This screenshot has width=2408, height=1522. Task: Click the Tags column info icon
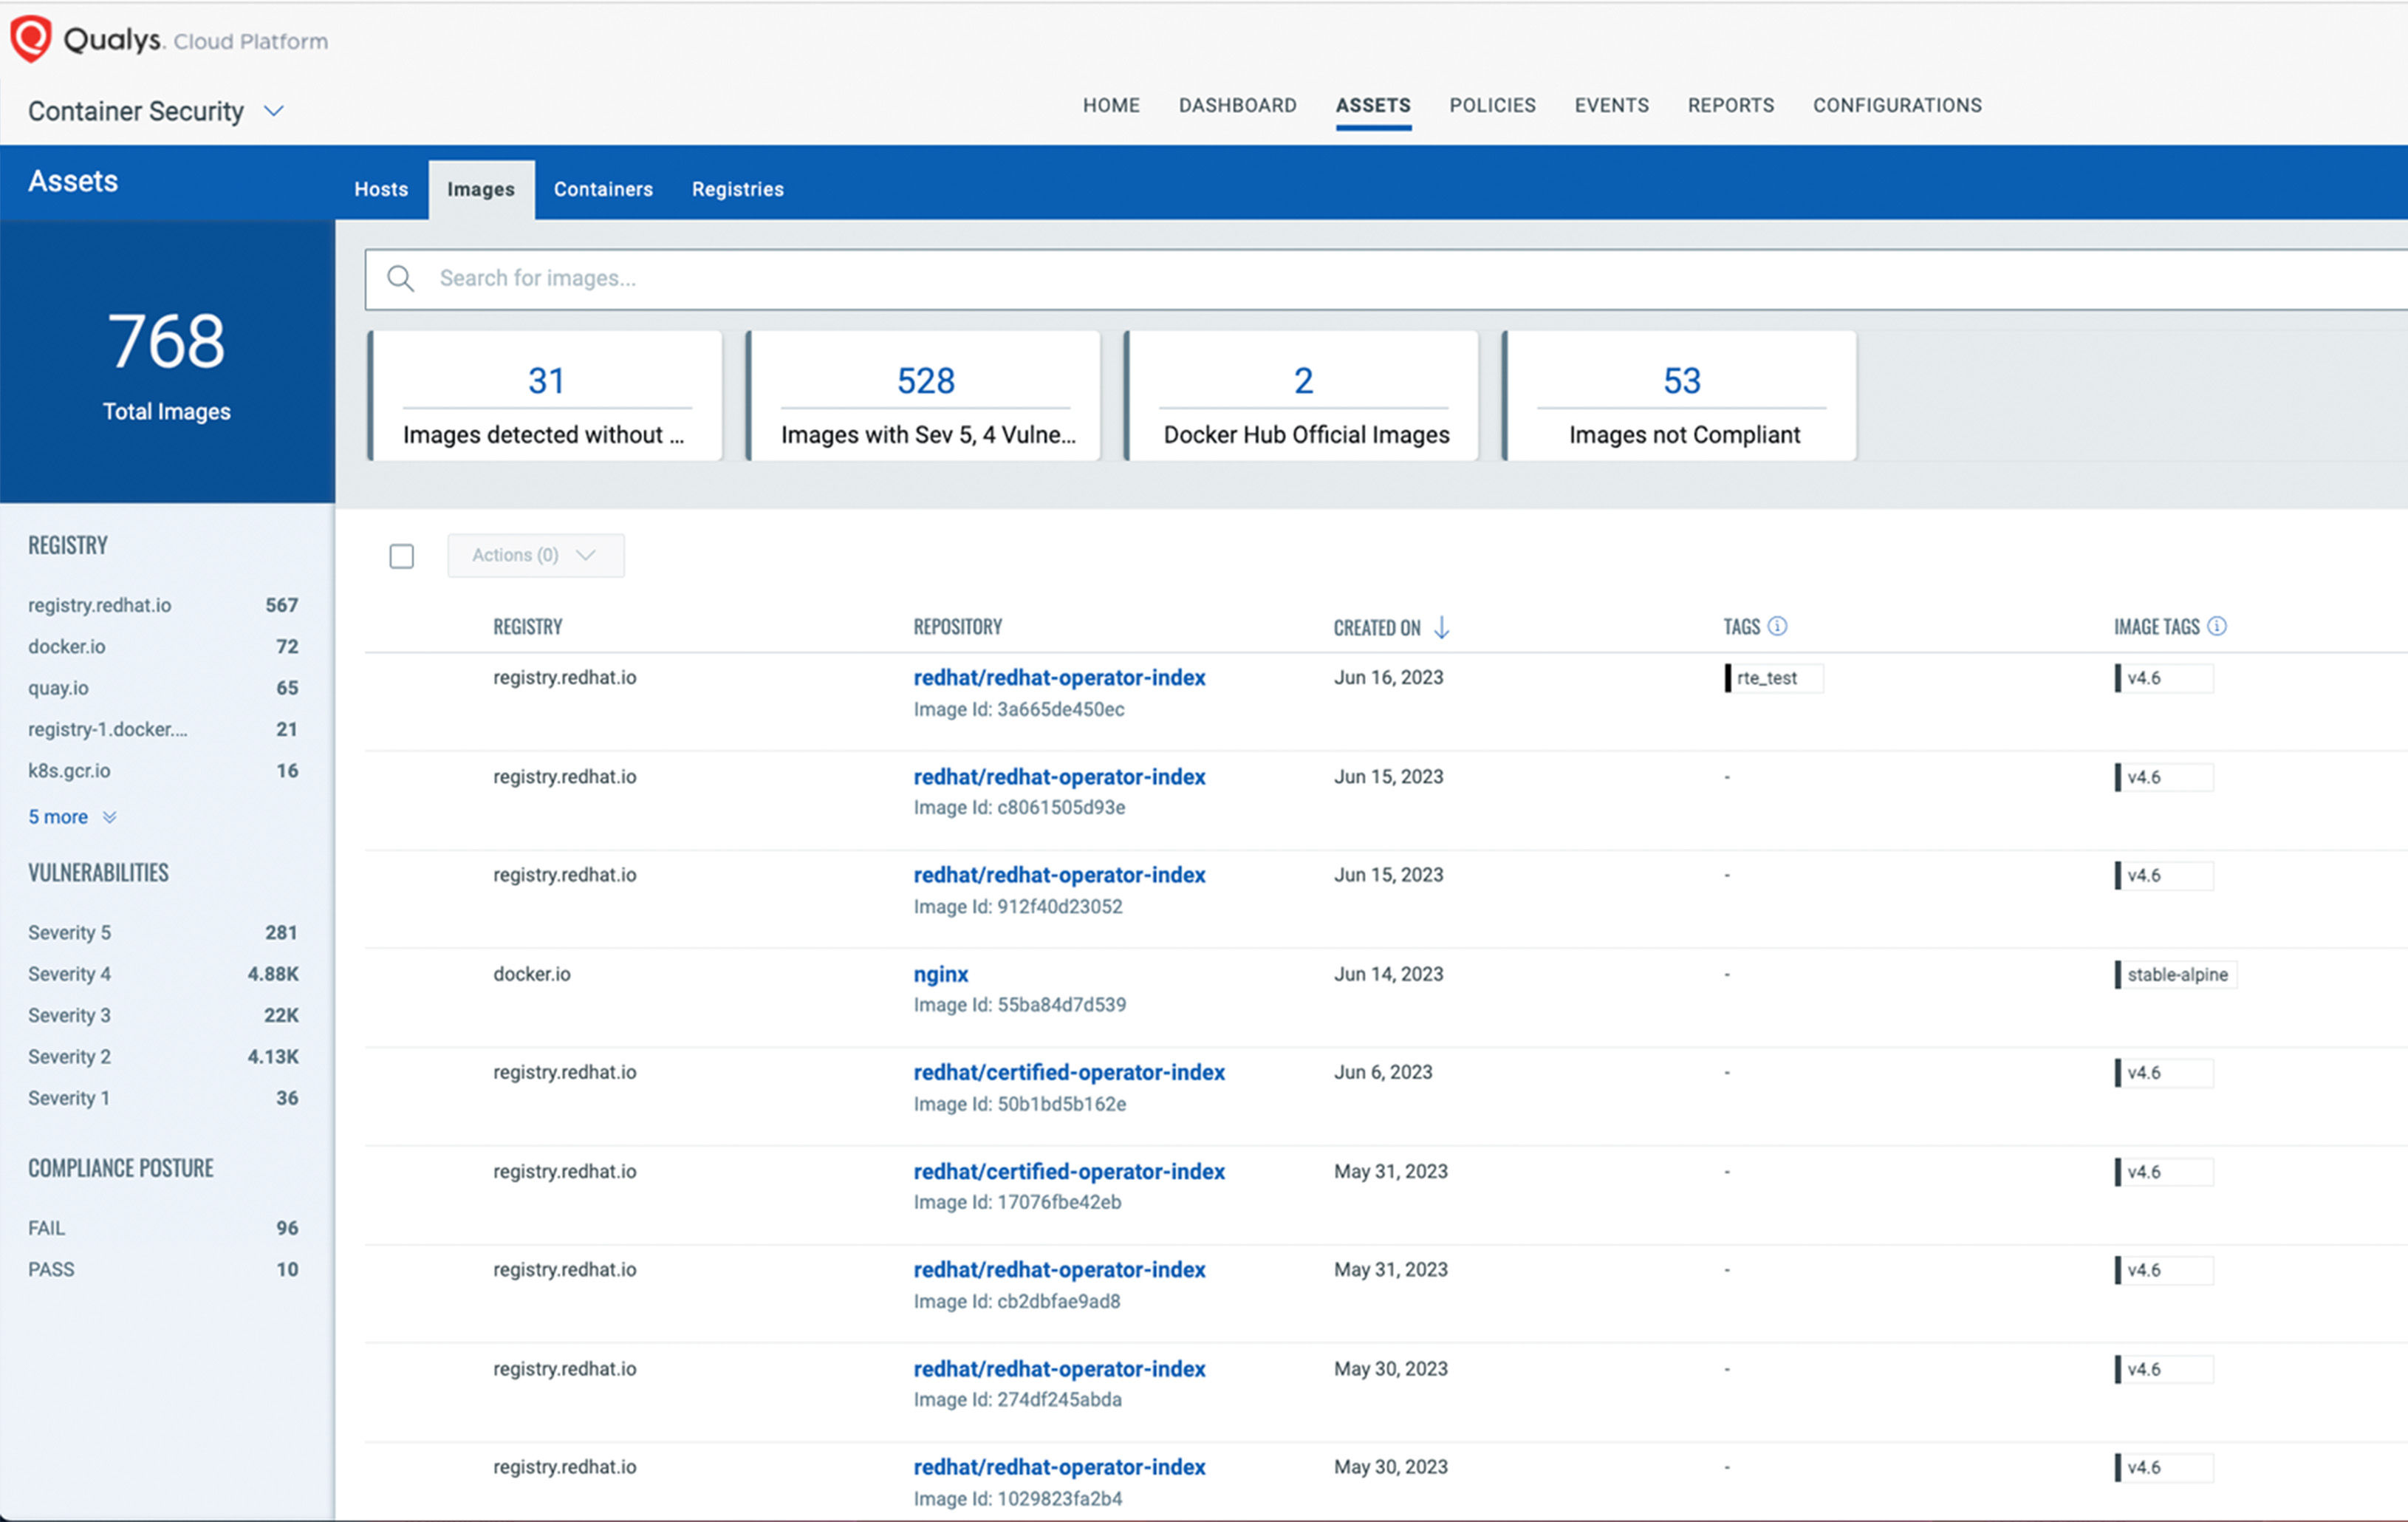pyautogui.click(x=1777, y=626)
